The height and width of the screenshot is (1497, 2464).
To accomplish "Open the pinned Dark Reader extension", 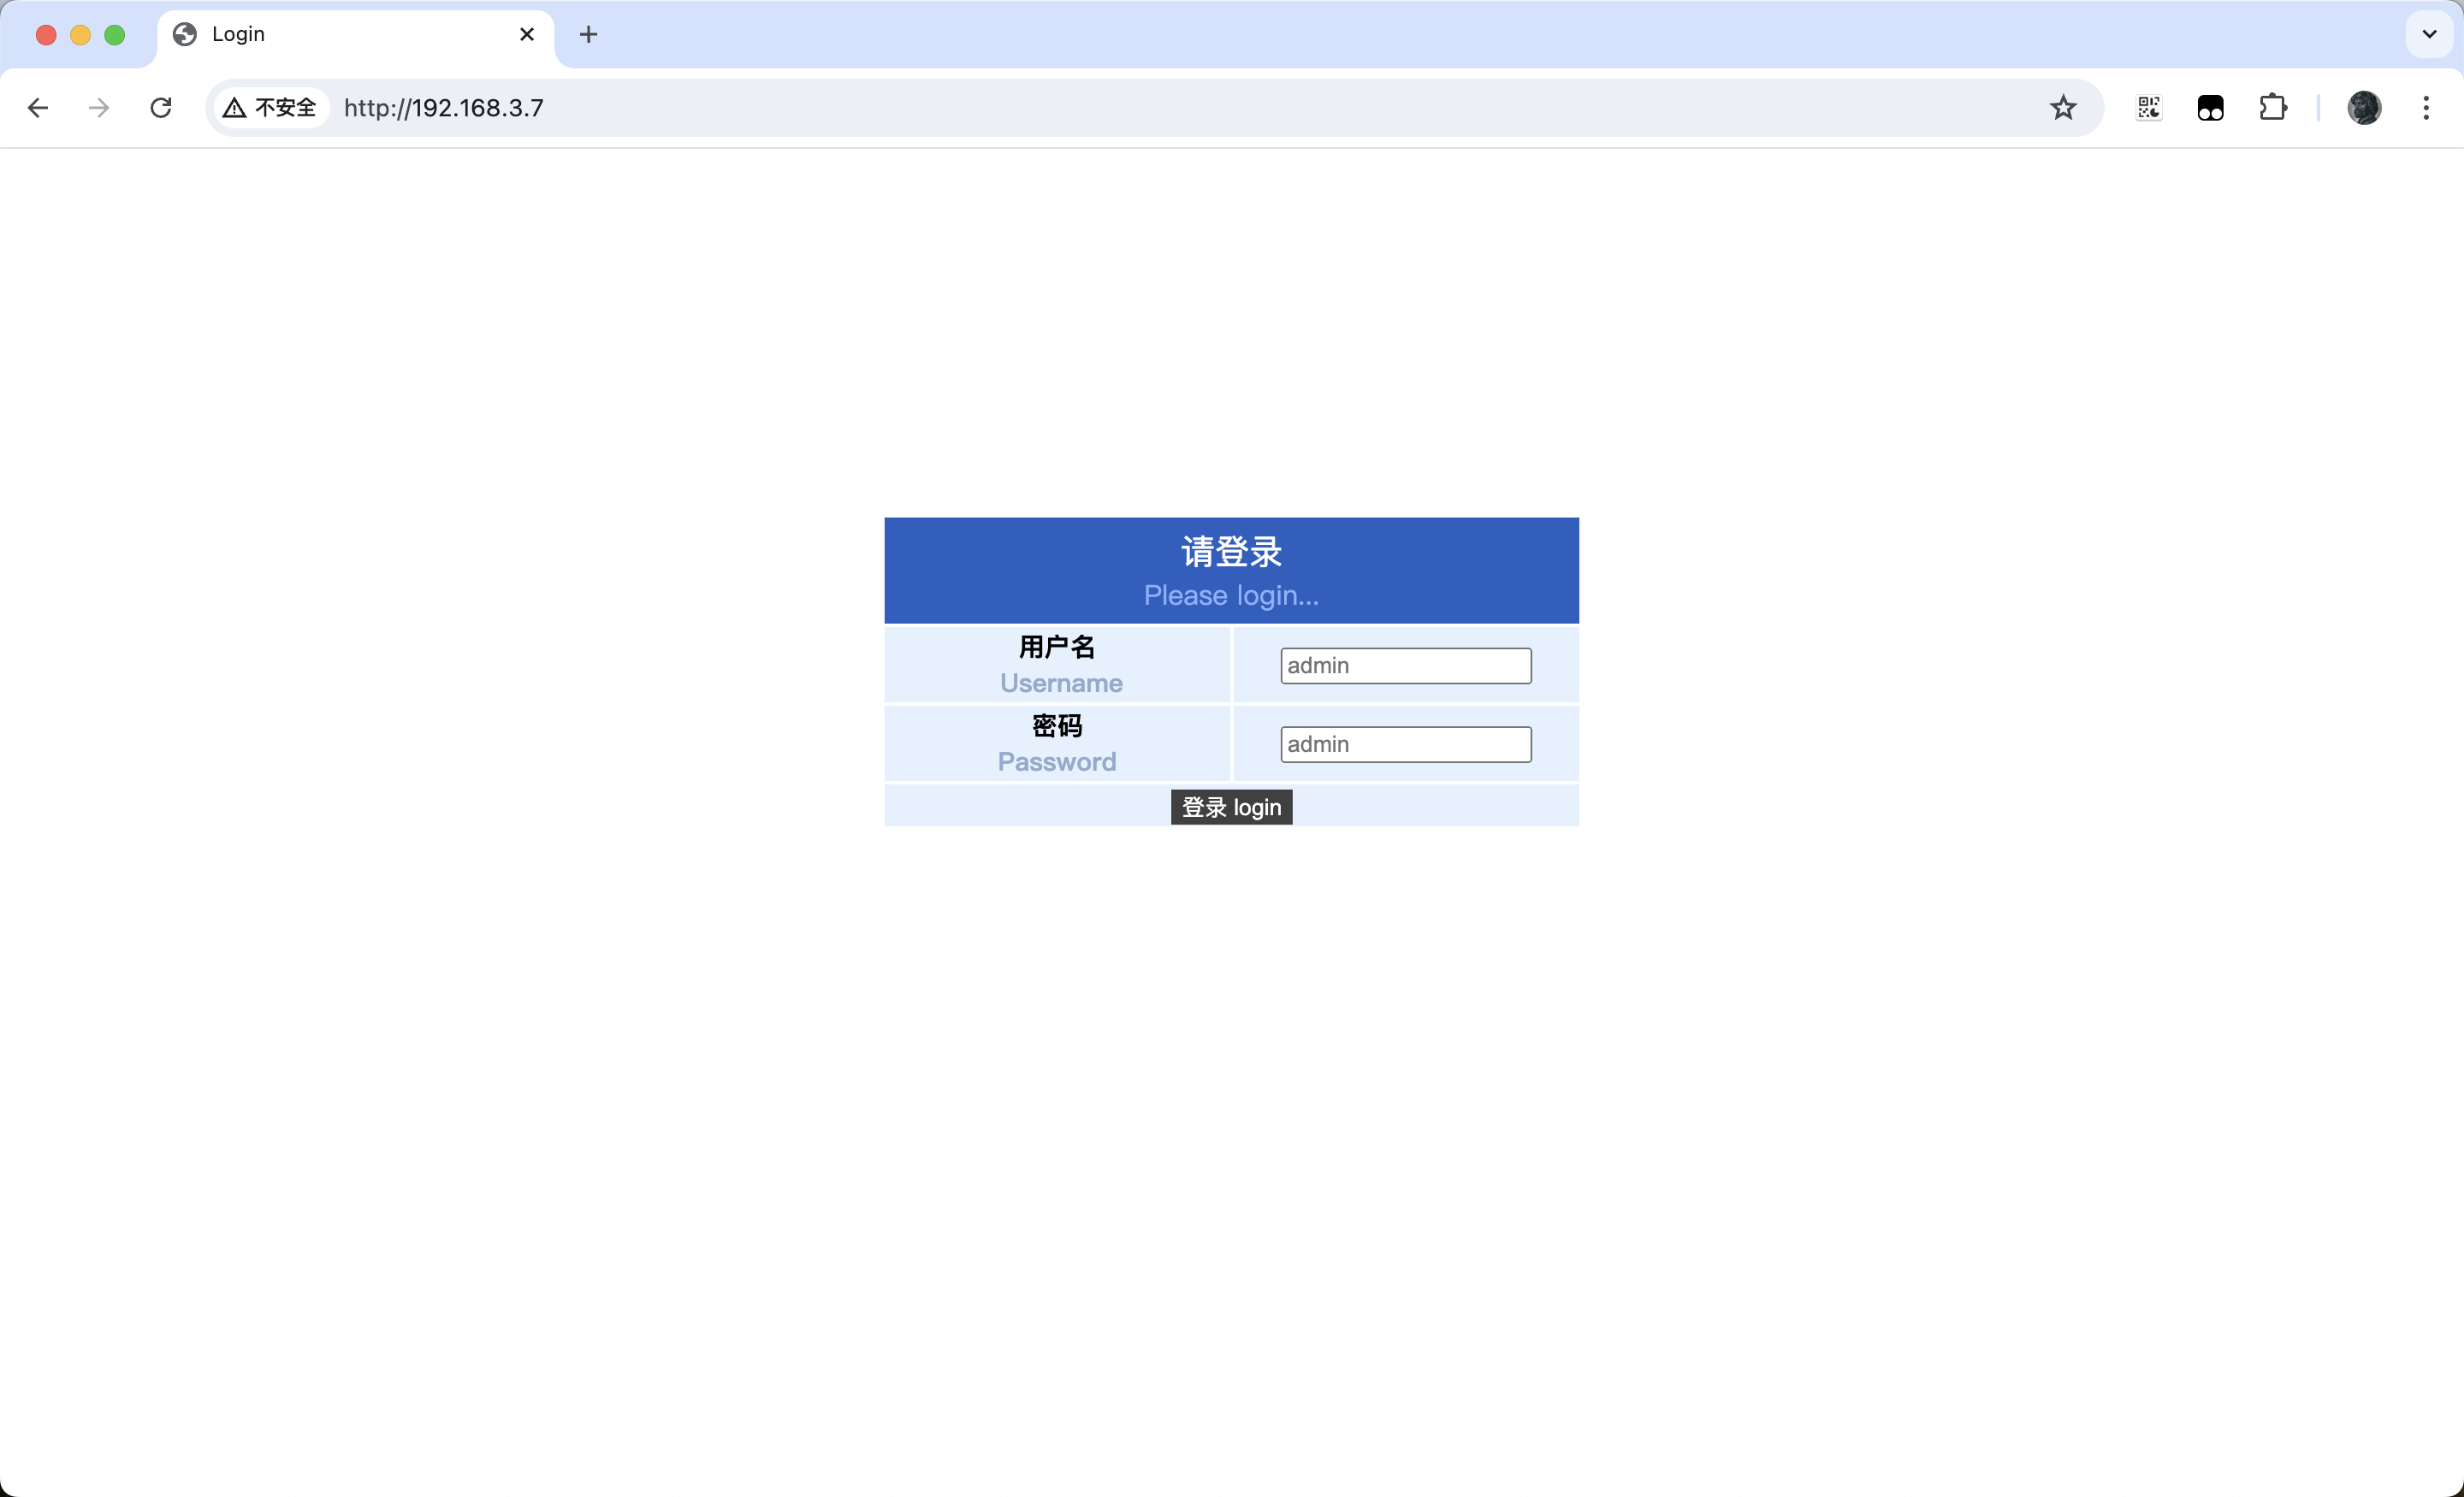I will tap(2210, 107).
